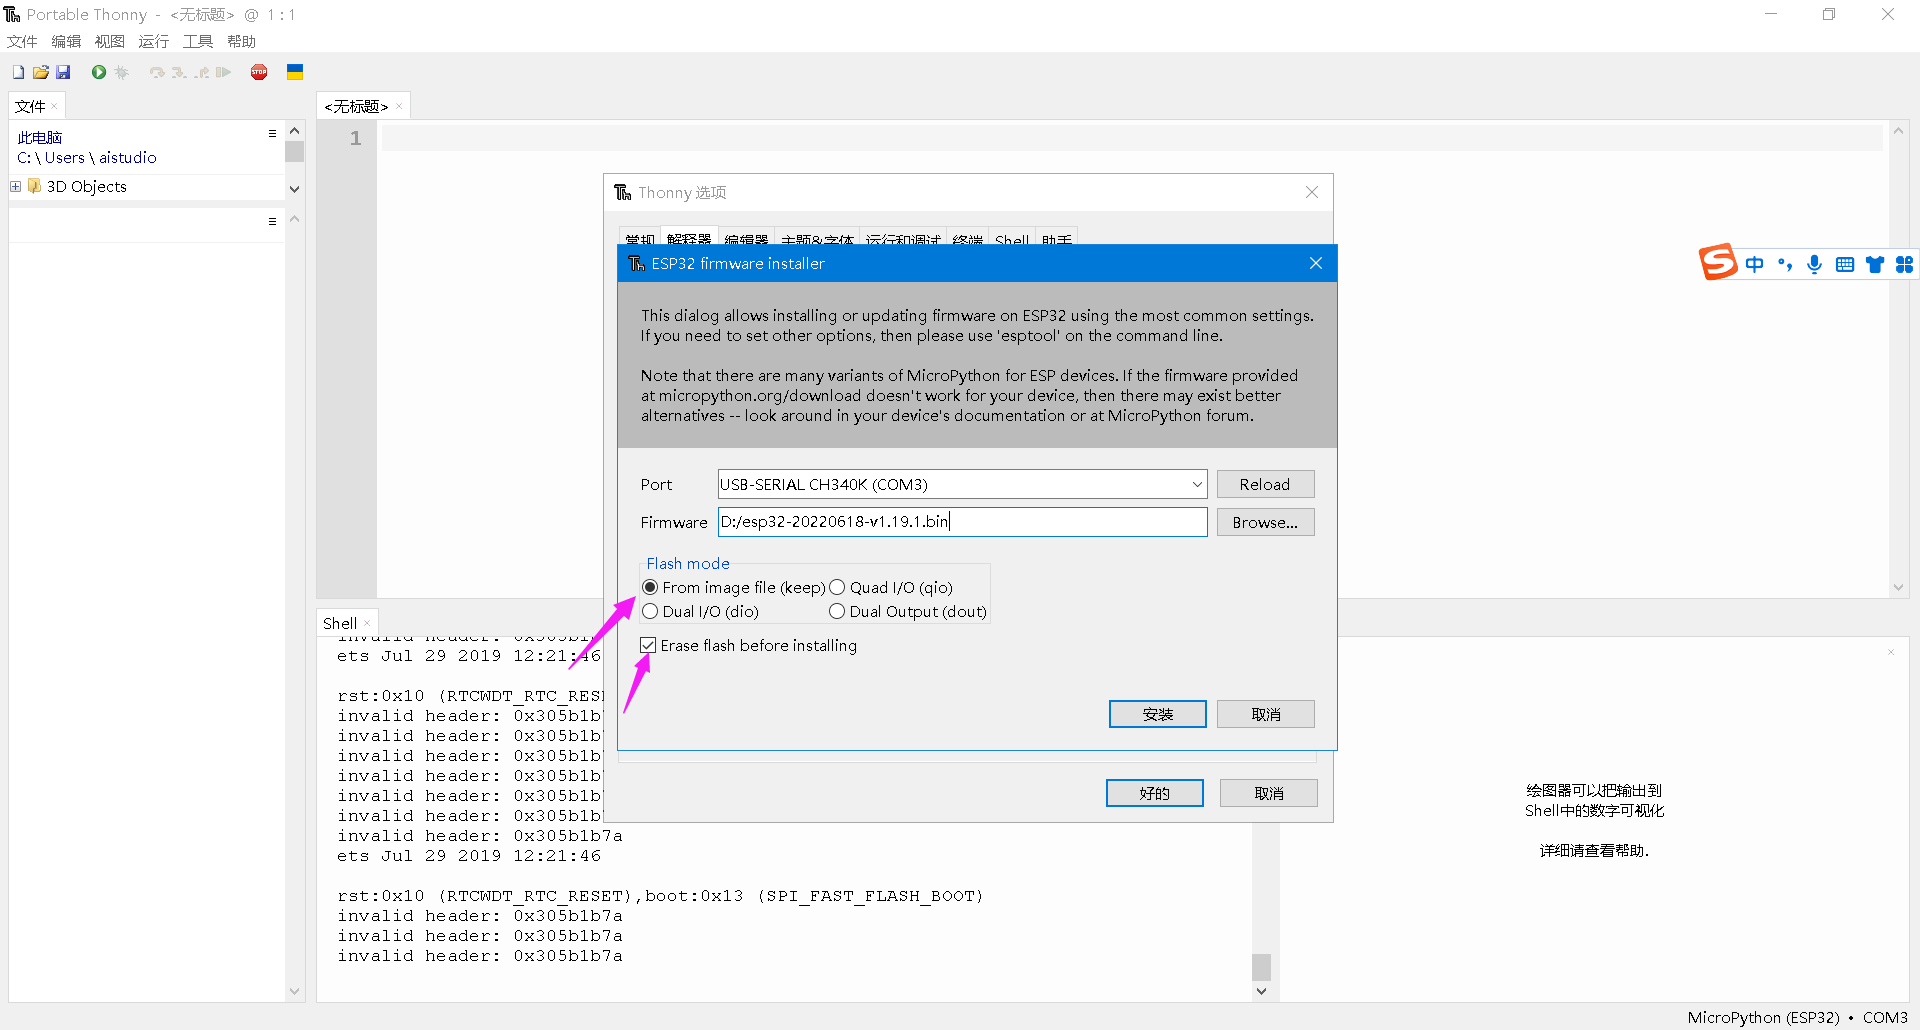1920x1030 pixels.
Task: Click the Resume execution icon
Action: point(224,72)
